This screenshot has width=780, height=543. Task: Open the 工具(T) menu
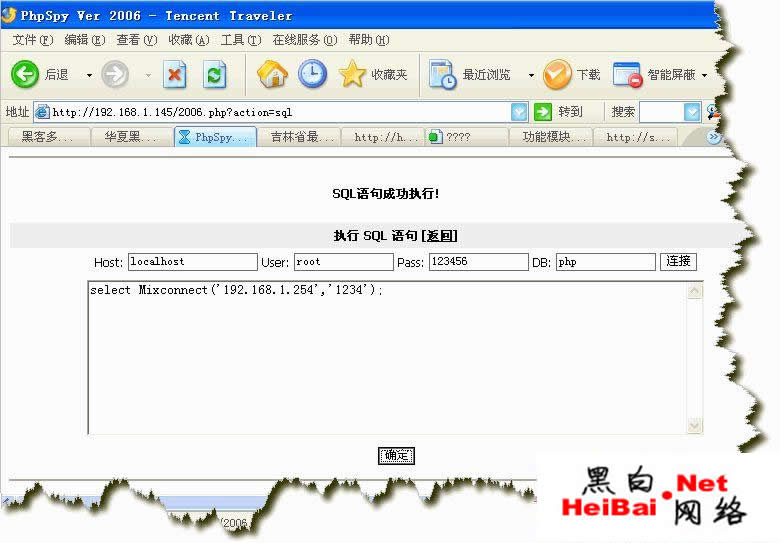pyautogui.click(x=241, y=40)
